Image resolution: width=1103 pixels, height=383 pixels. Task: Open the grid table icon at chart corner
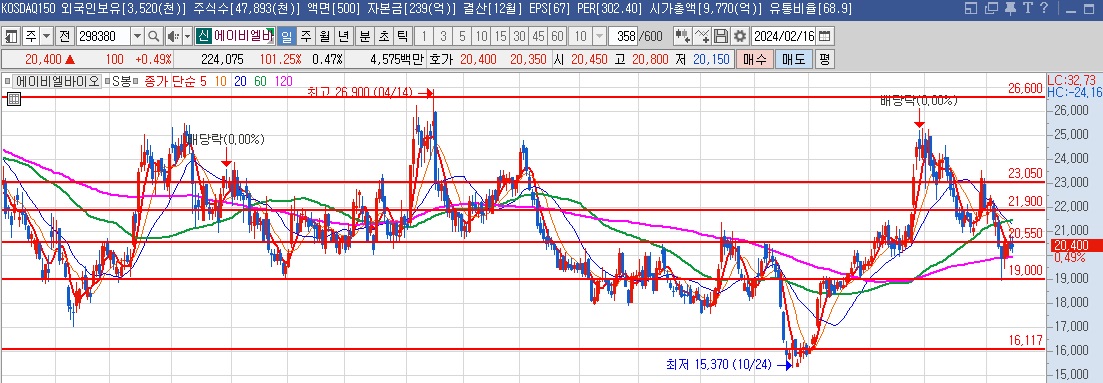[13, 99]
